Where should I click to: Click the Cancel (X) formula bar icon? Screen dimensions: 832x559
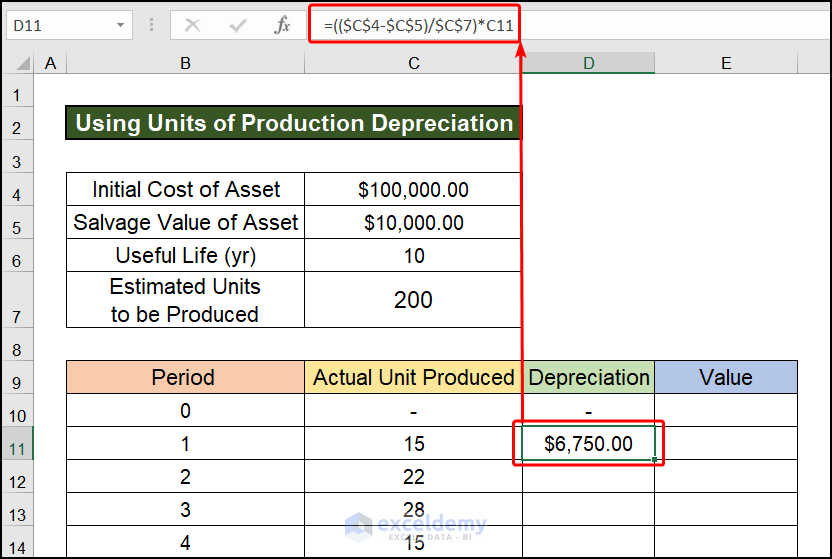192,25
